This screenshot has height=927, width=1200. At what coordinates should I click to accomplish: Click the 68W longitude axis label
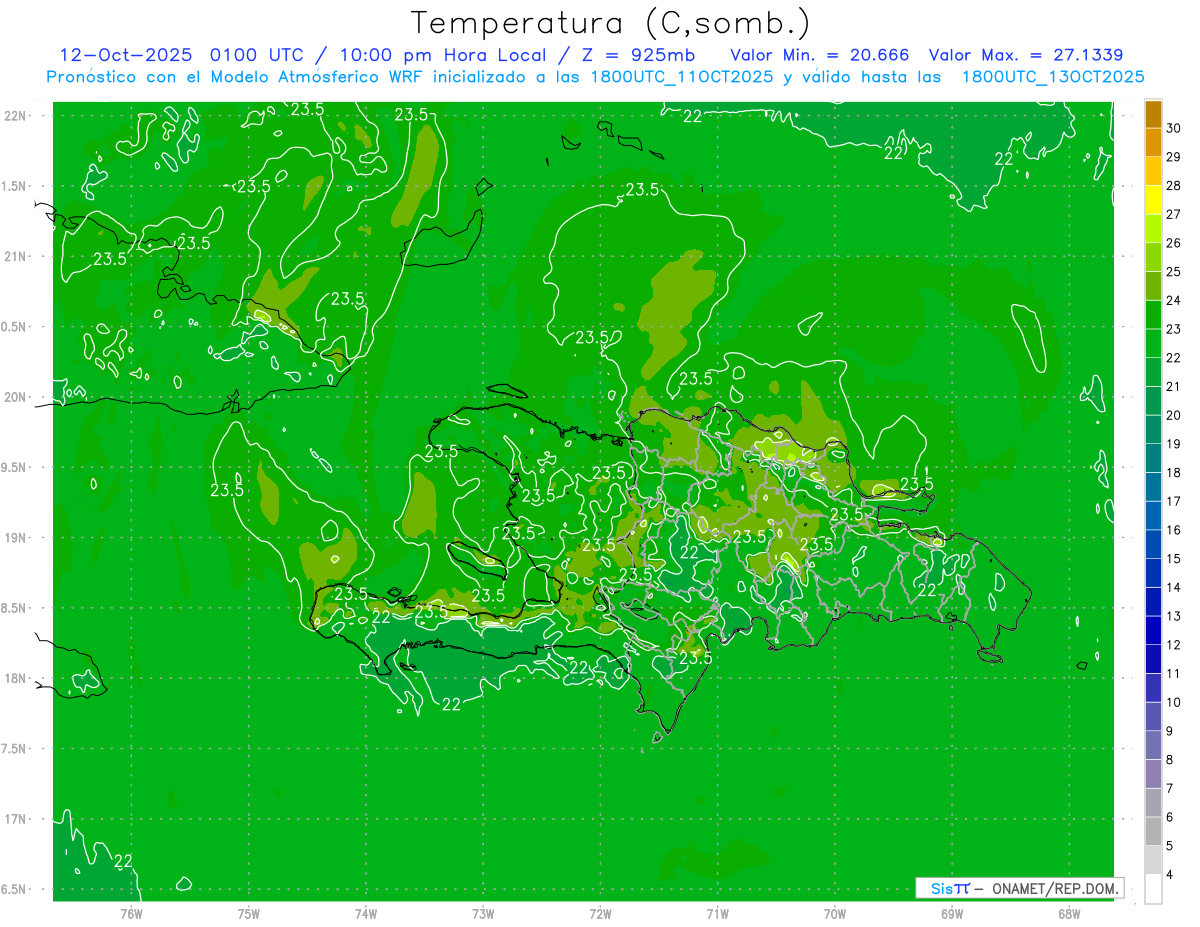coord(1068,914)
